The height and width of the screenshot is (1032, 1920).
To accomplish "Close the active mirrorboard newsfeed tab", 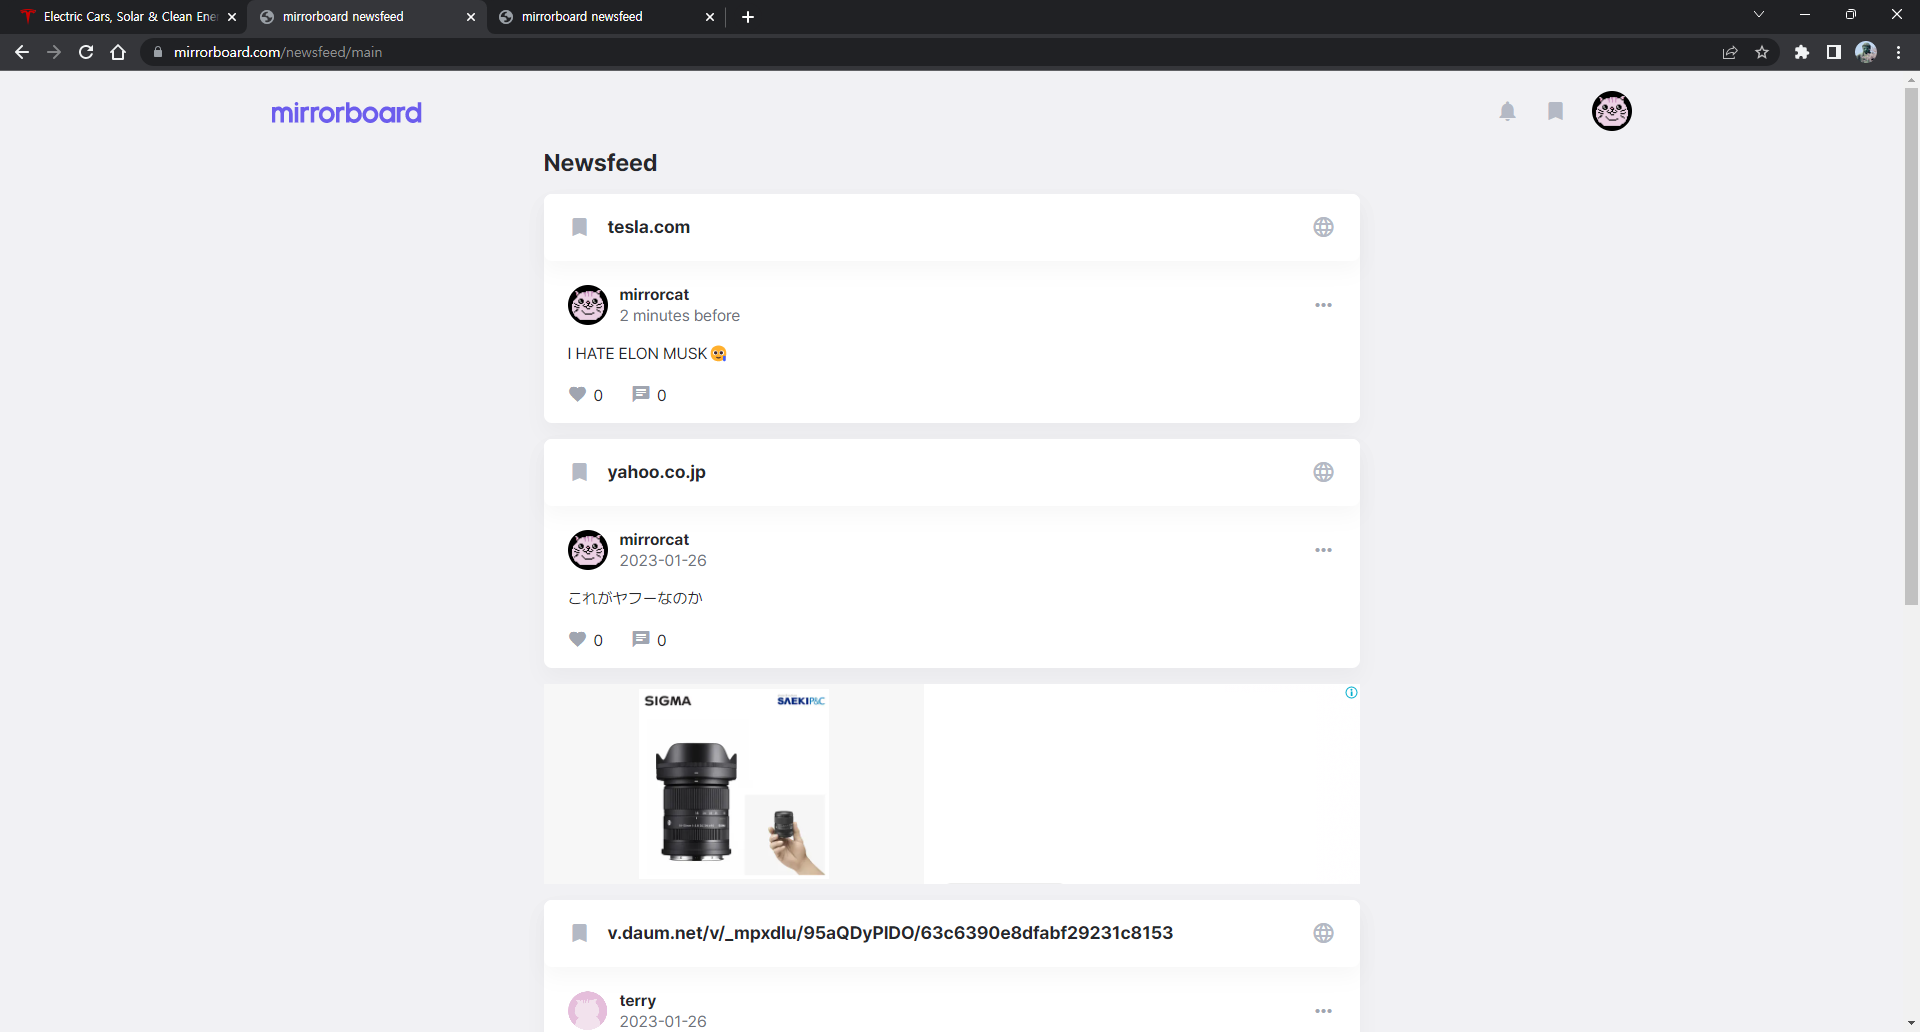I will click(471, 17).
